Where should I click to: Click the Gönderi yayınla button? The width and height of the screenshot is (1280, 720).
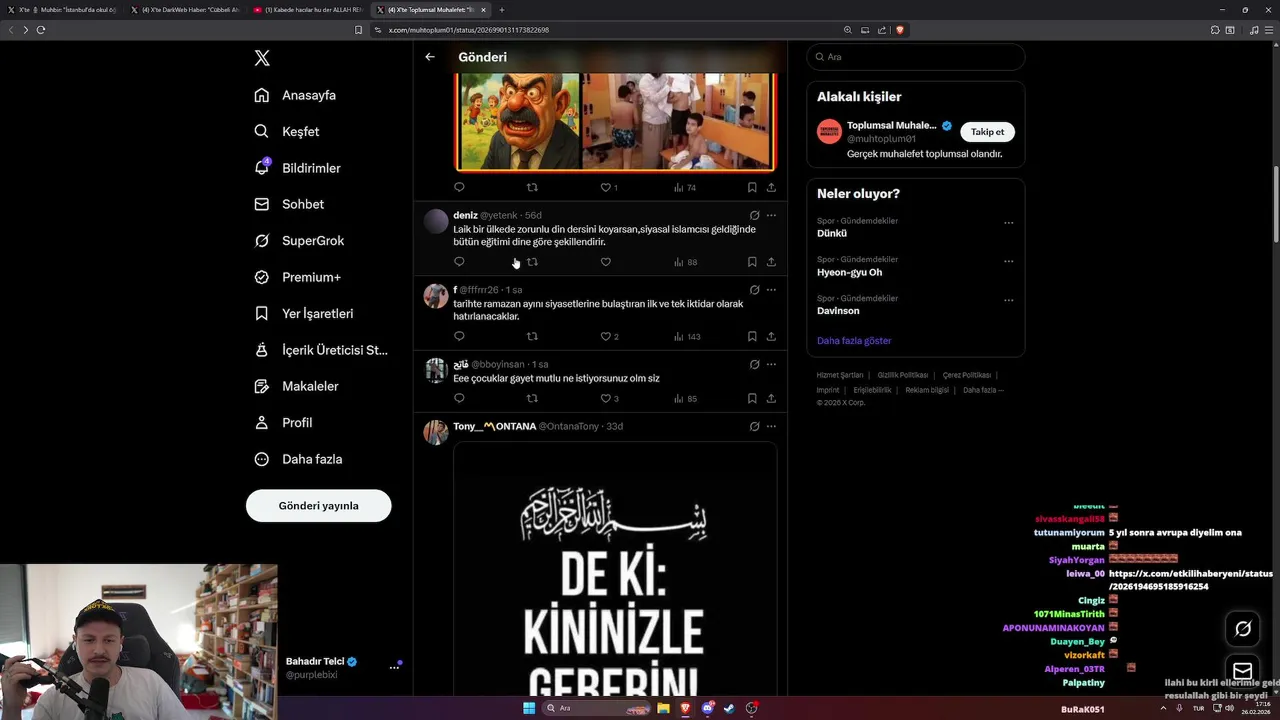pyautogui.click(x=318, y=505)
